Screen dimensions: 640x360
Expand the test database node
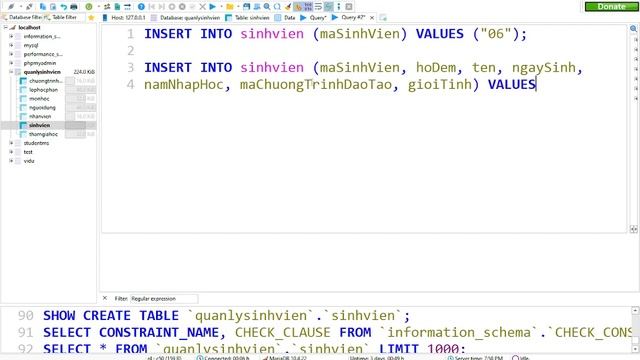click(11, 152)
